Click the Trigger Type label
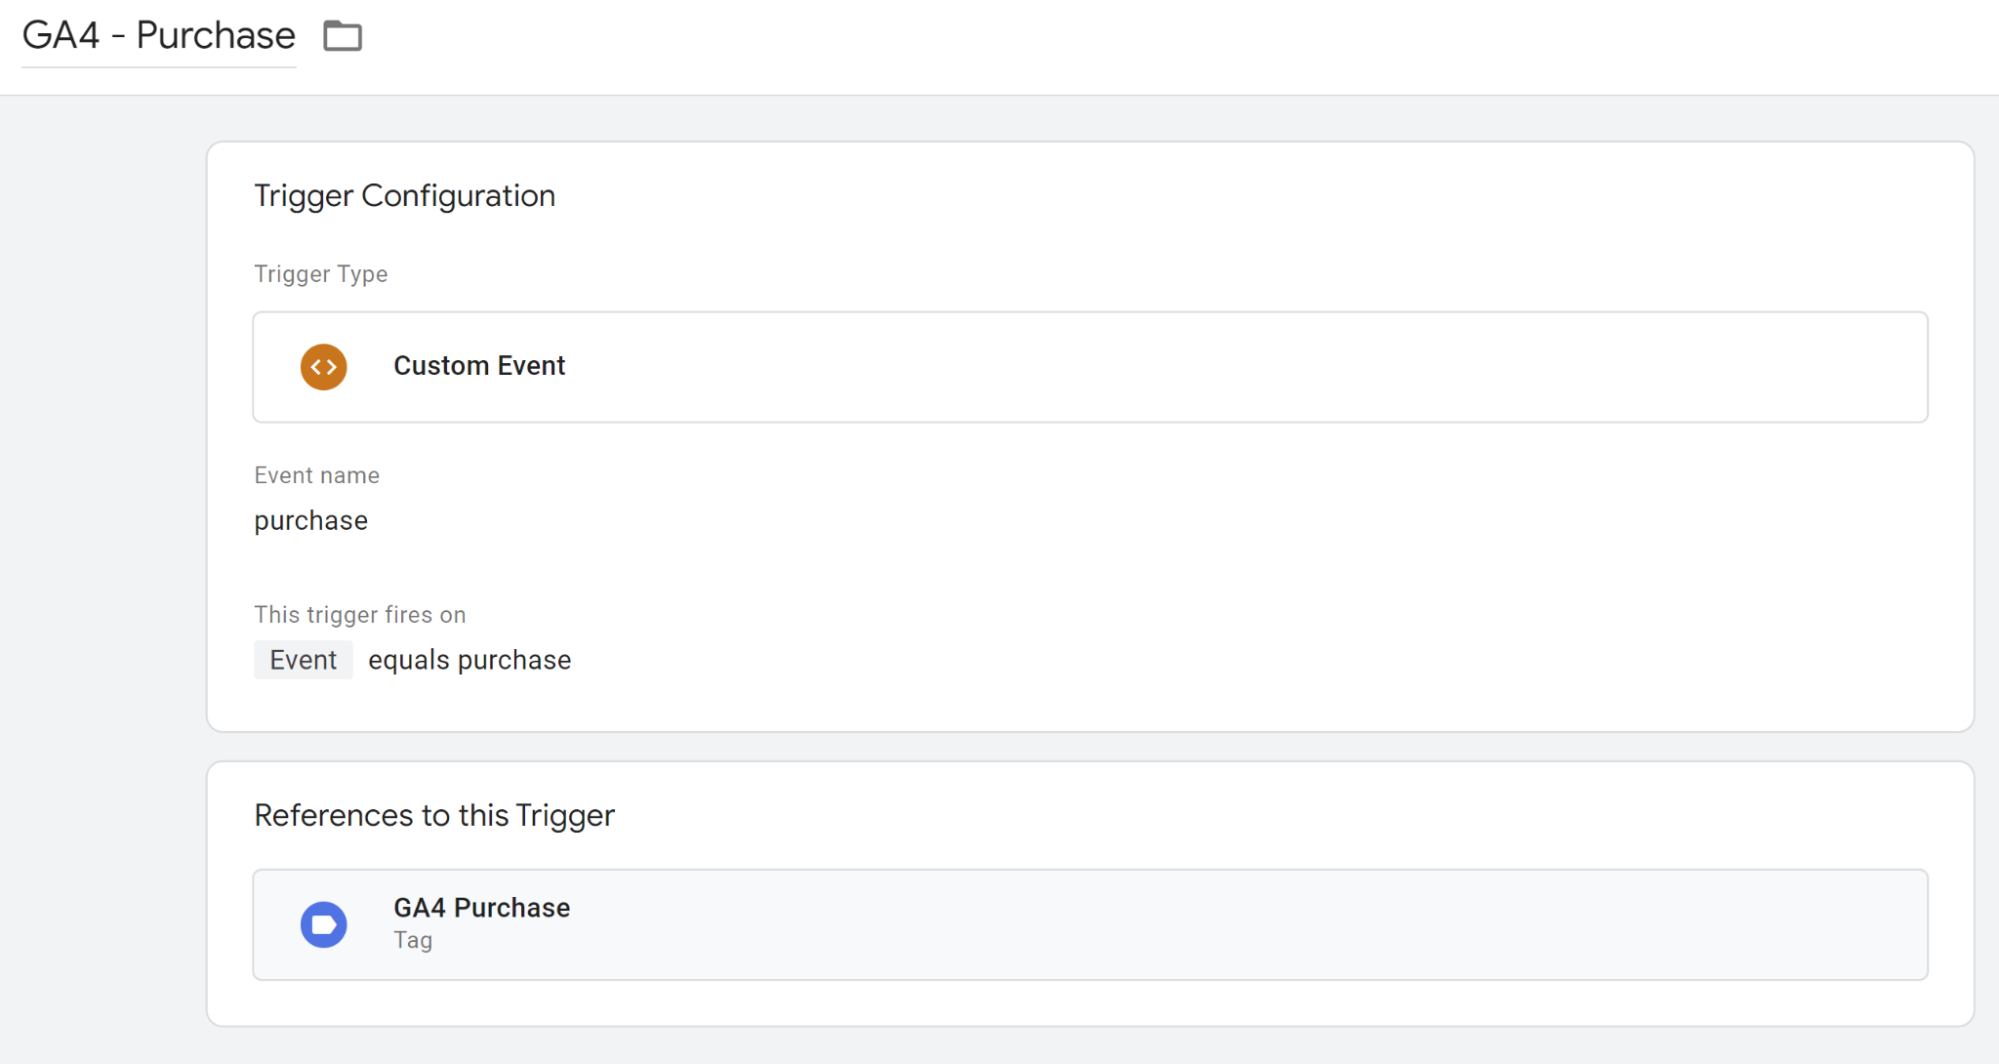The height and width of the screenshot is (1064, 1999). click(x=321, y=274)
